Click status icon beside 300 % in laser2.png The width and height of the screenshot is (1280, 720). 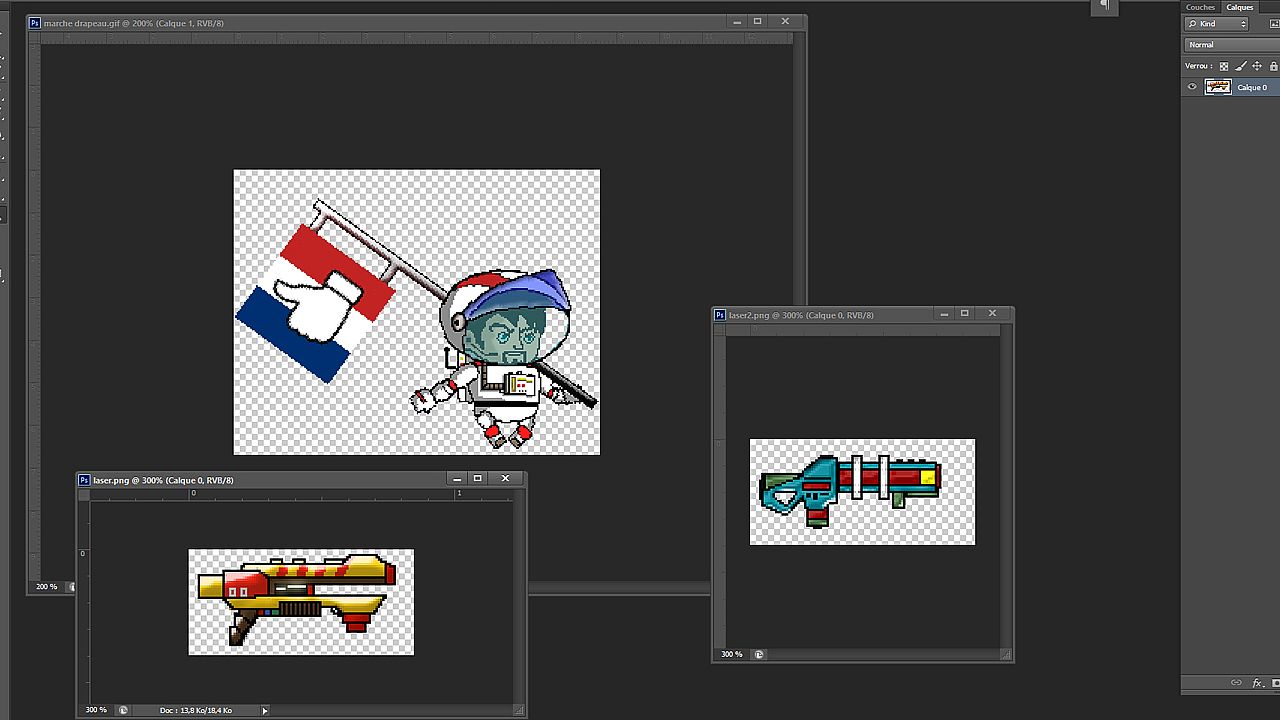click(x=759, y=654)
